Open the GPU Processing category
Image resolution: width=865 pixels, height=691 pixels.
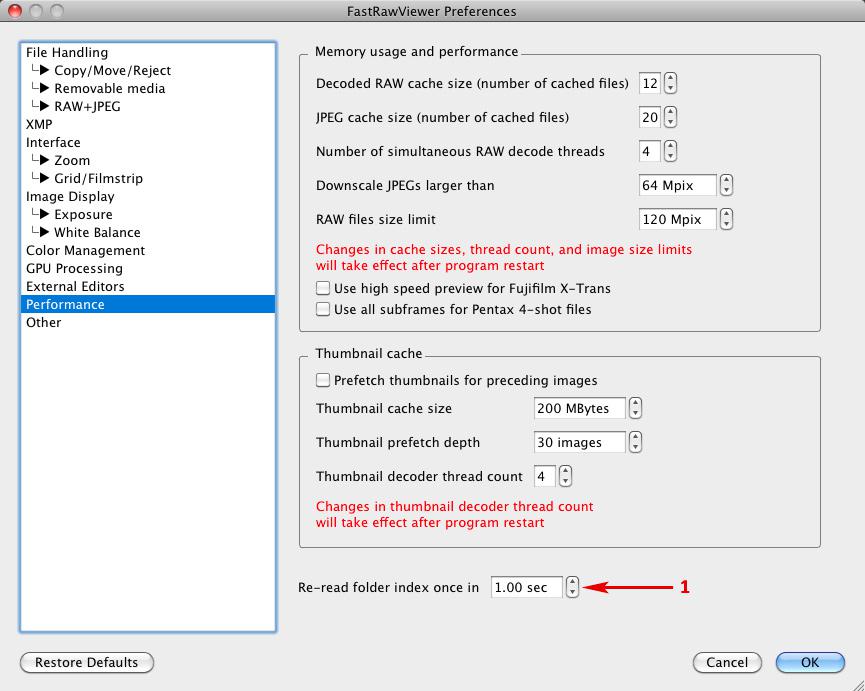coord(74,268)
